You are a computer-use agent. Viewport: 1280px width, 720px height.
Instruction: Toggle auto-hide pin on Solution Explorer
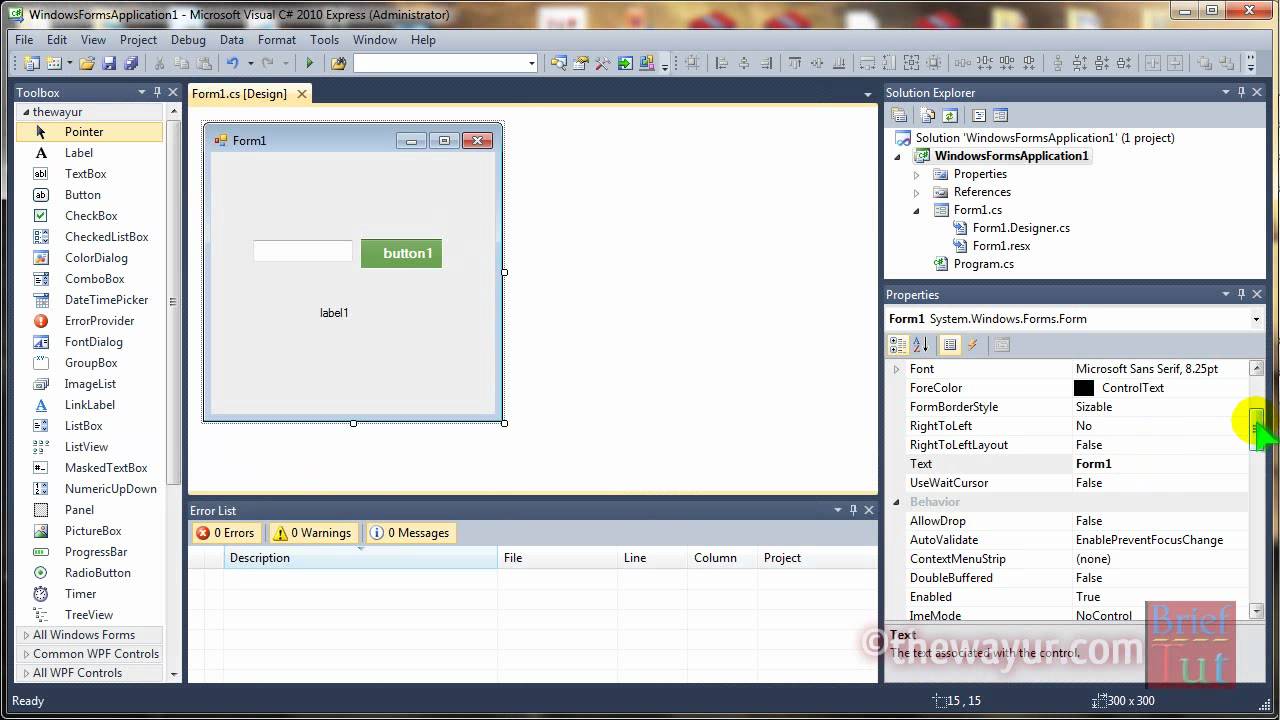click(x=1242, y=92)
